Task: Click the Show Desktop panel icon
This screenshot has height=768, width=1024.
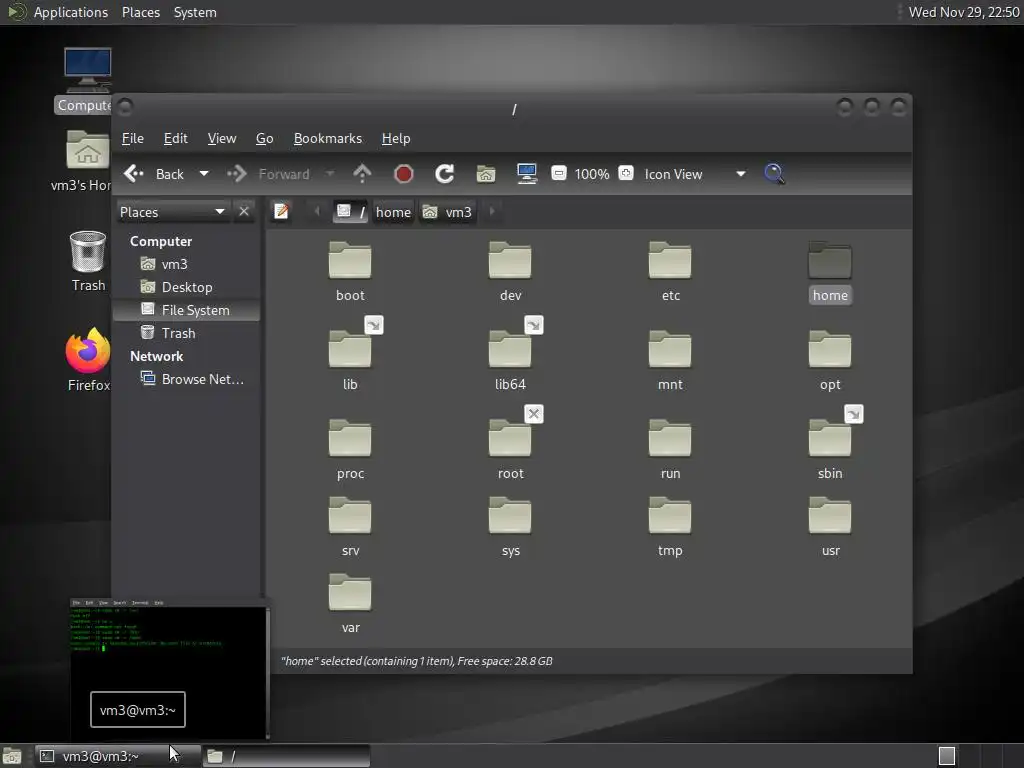Action: 12,756
